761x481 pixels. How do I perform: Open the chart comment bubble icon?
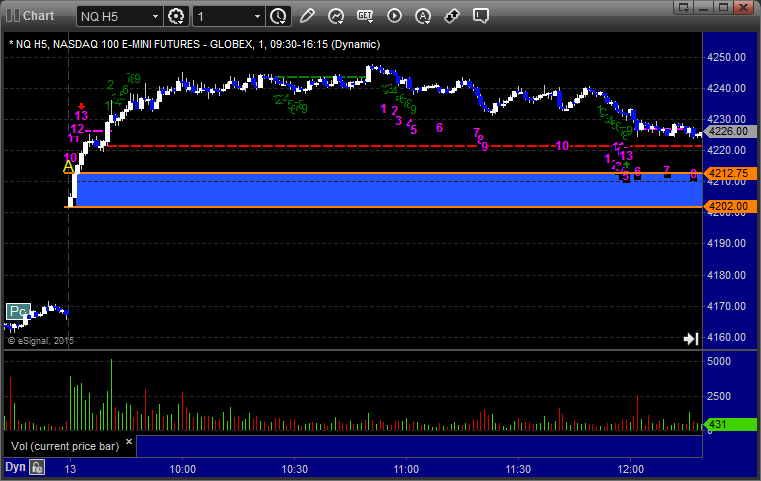(x=481, y=16)
